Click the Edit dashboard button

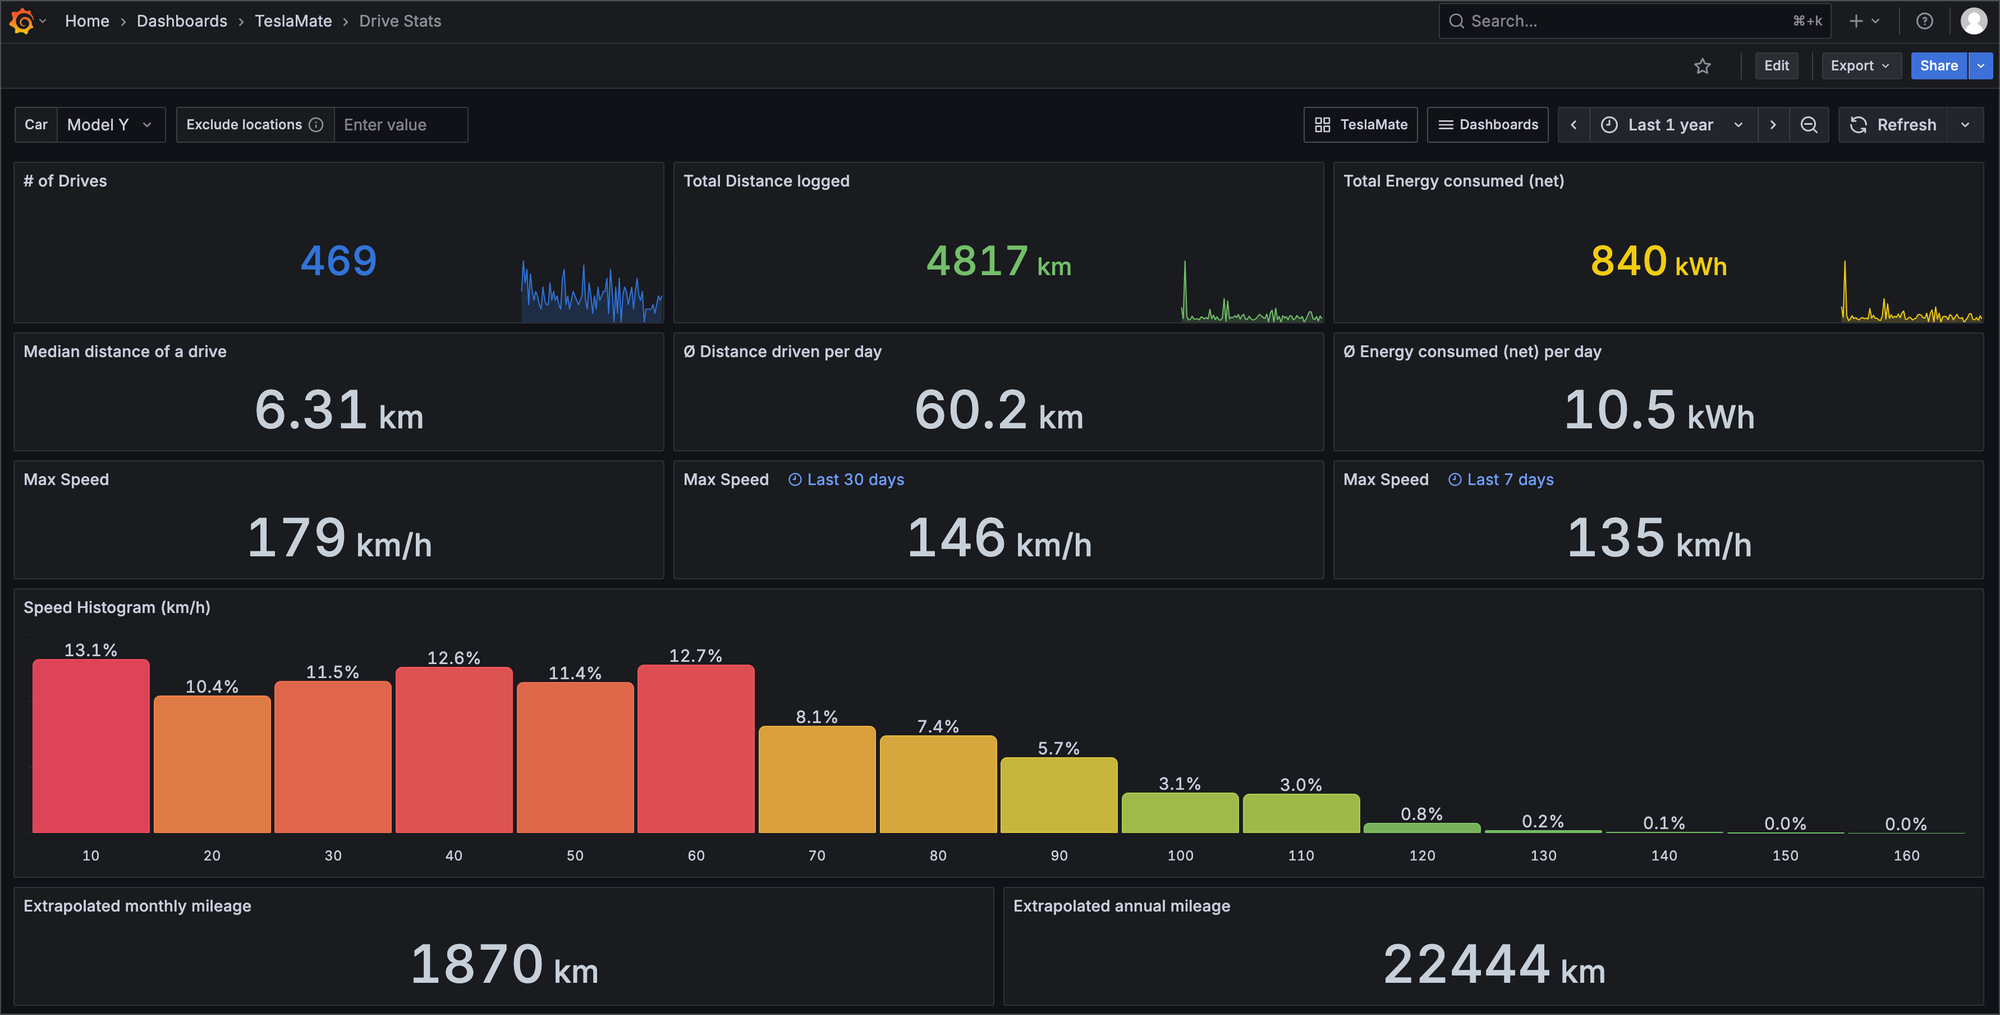(x=1776, y=66)
